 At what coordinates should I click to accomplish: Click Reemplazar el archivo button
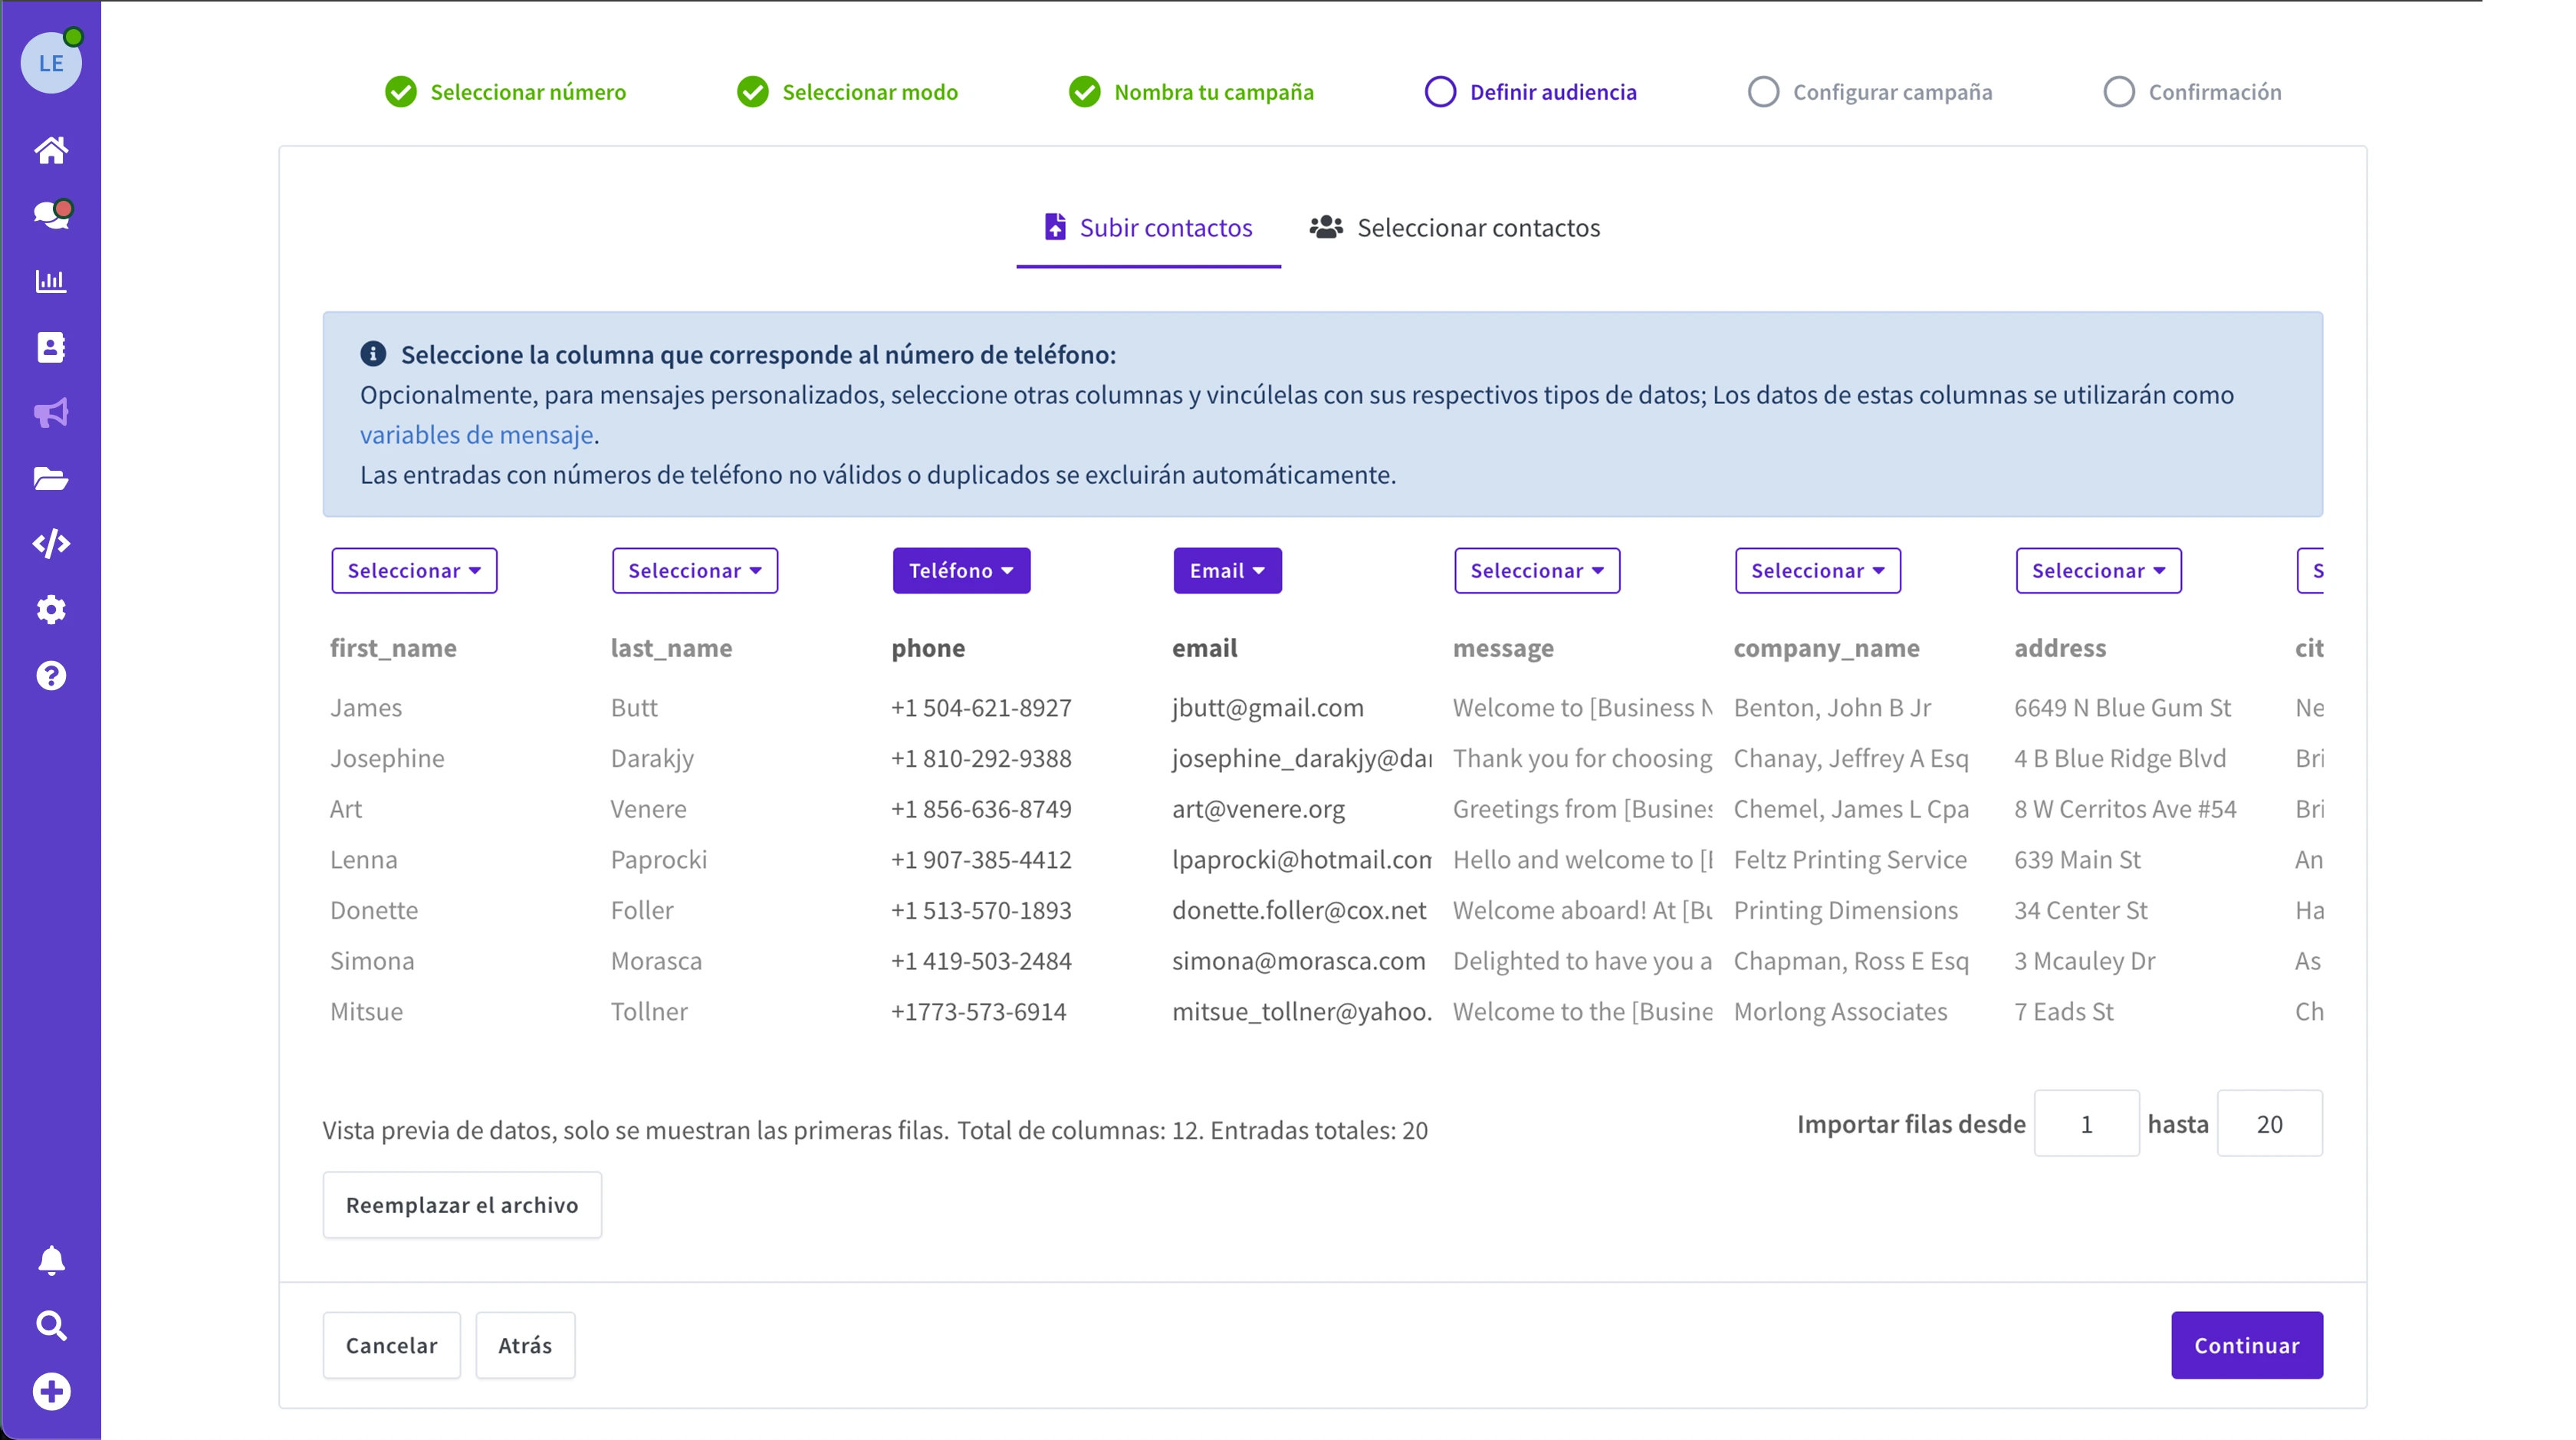click(x=462, y=1205)
